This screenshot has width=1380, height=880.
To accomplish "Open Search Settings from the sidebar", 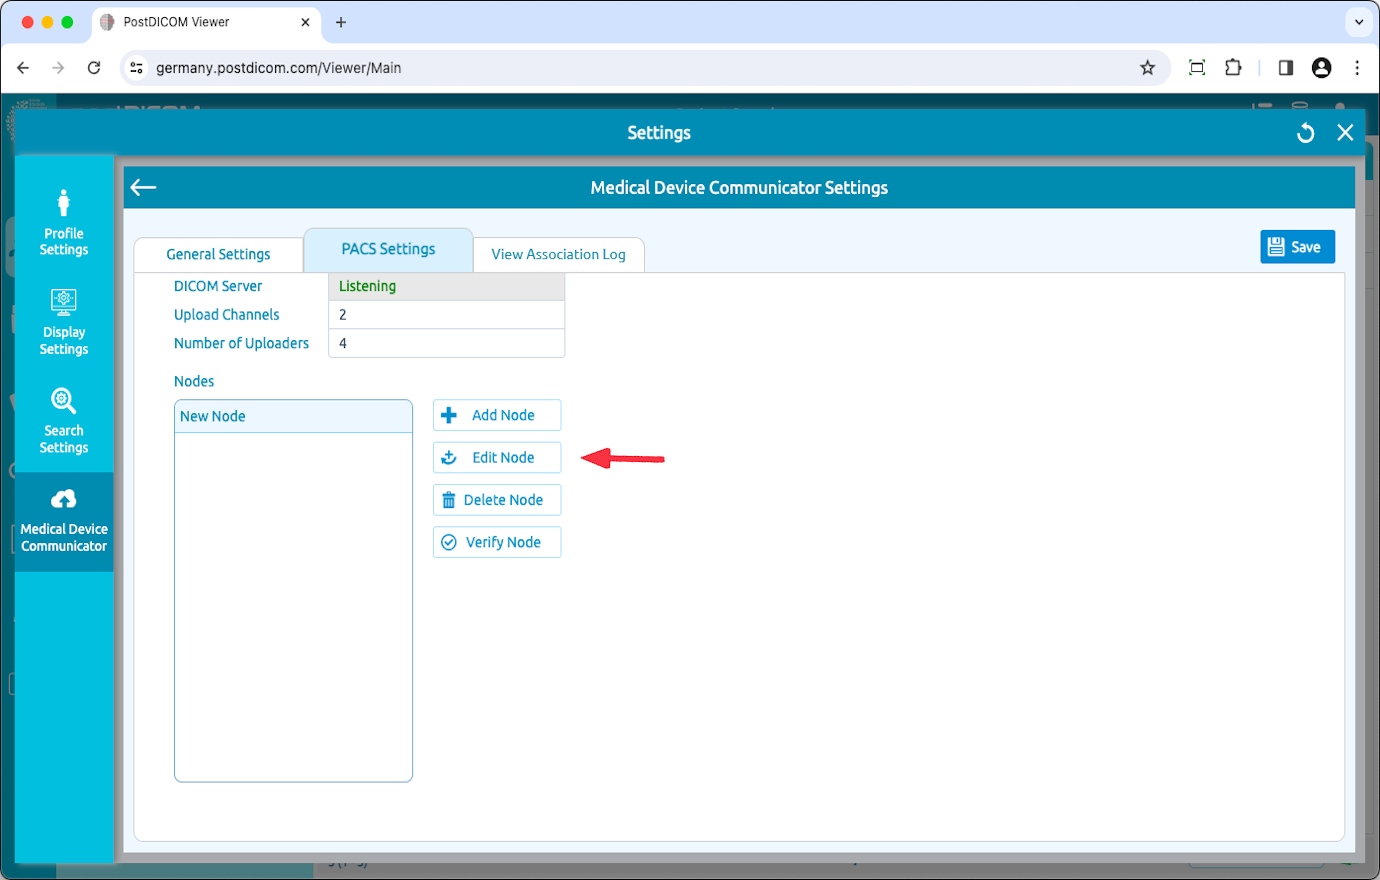I will (x=63, y=420).
